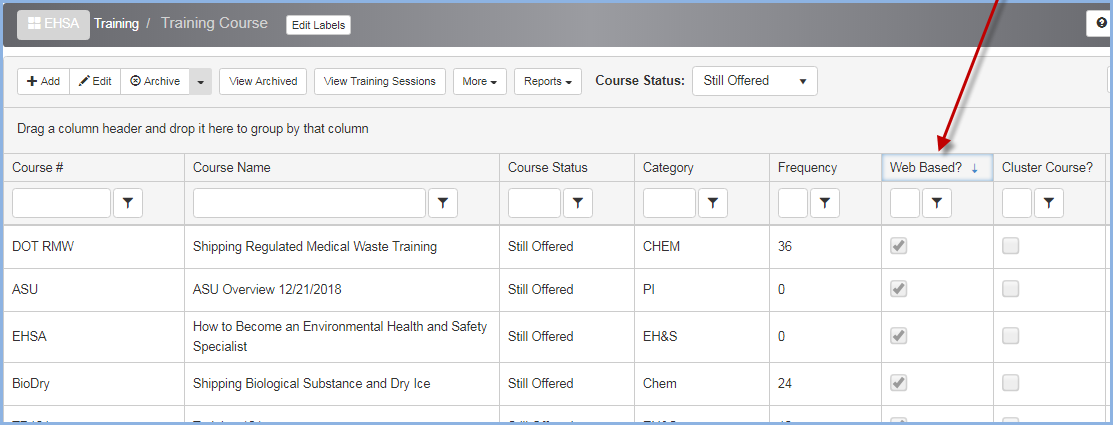
Task: Open filter funnel for Frequency column
Action: [x=825, y=203]
